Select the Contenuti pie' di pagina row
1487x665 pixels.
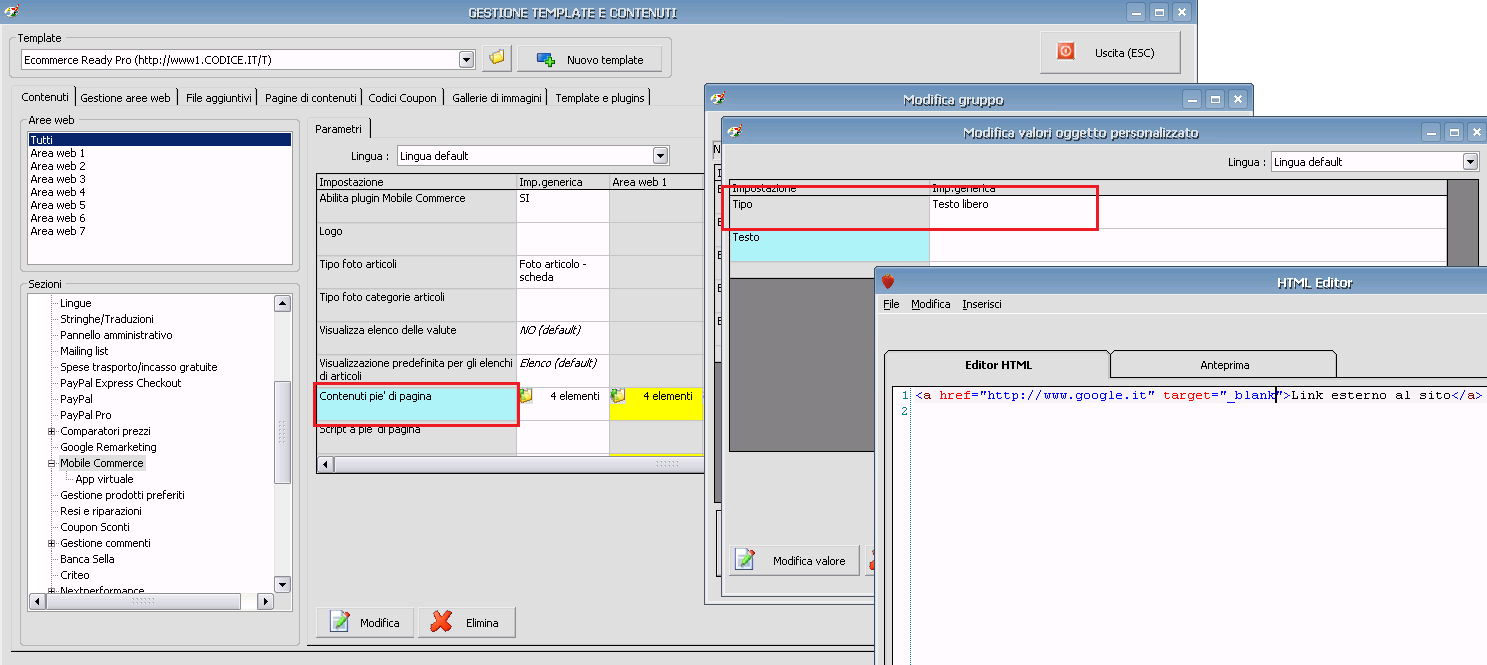[x=416, y=403]
